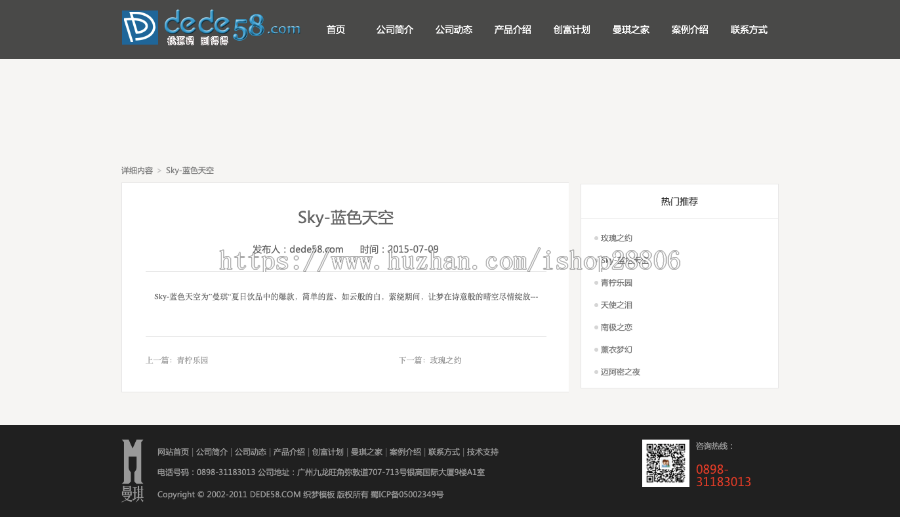Click the footer 电话号码 and address line

pos(321,472)
